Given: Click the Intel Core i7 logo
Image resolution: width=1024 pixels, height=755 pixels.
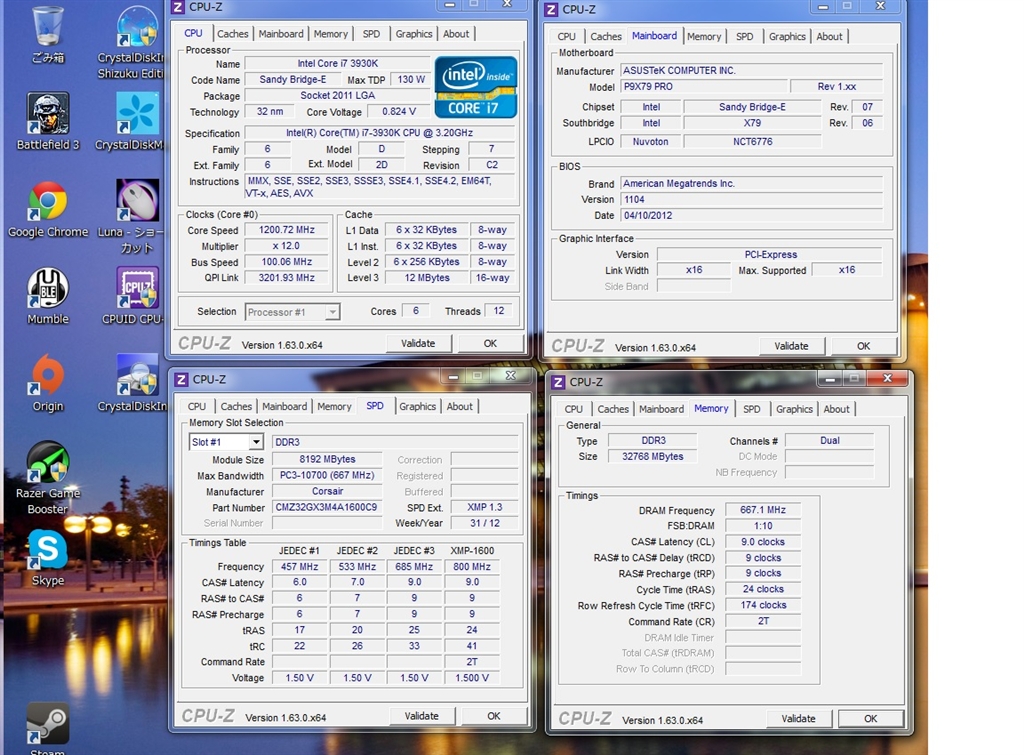Looking at the screenshot, I should (475, 87).
